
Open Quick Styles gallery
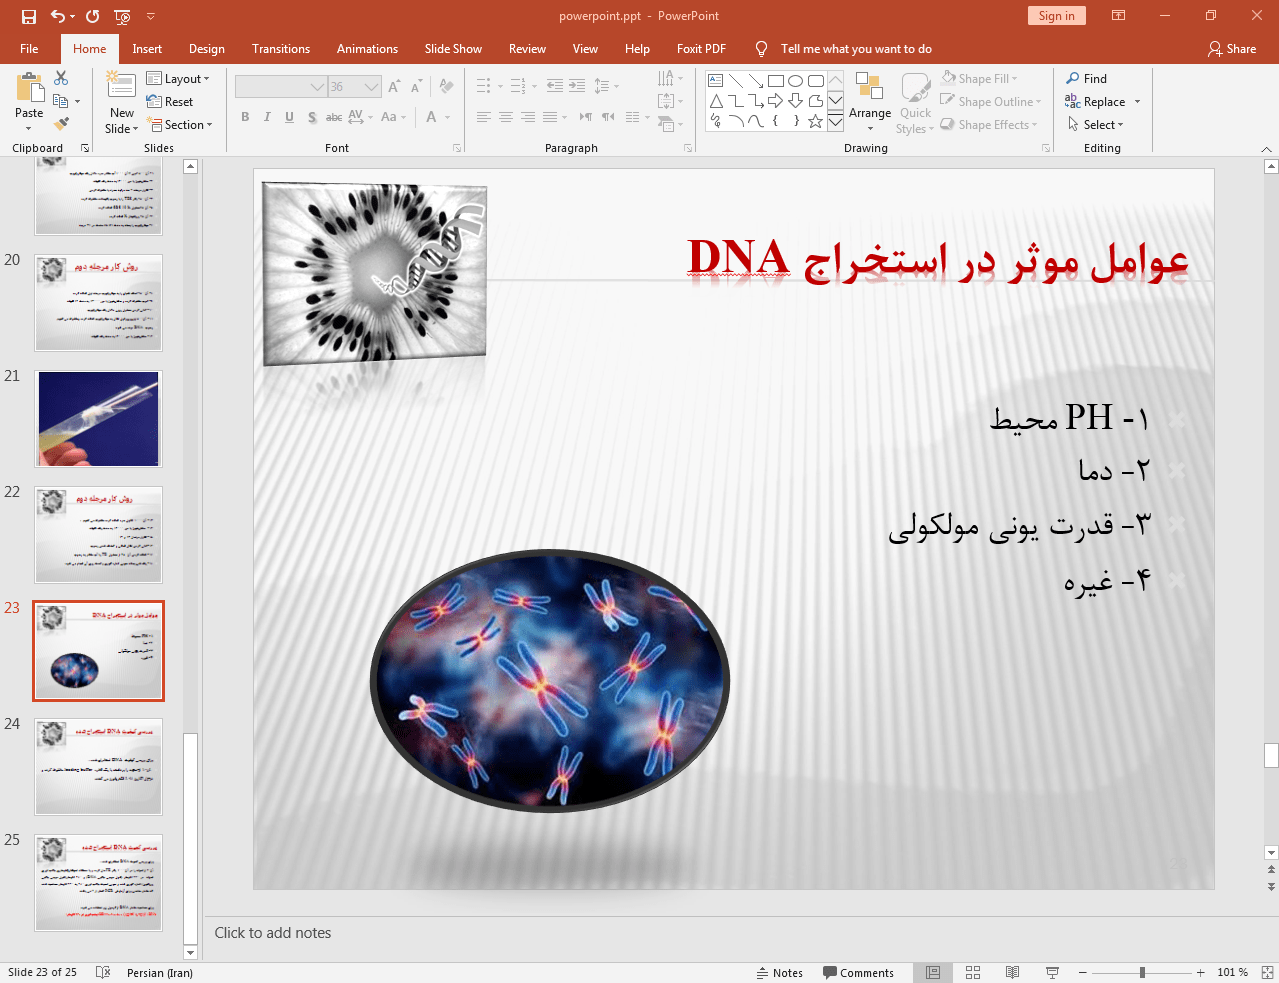(915, 103)
